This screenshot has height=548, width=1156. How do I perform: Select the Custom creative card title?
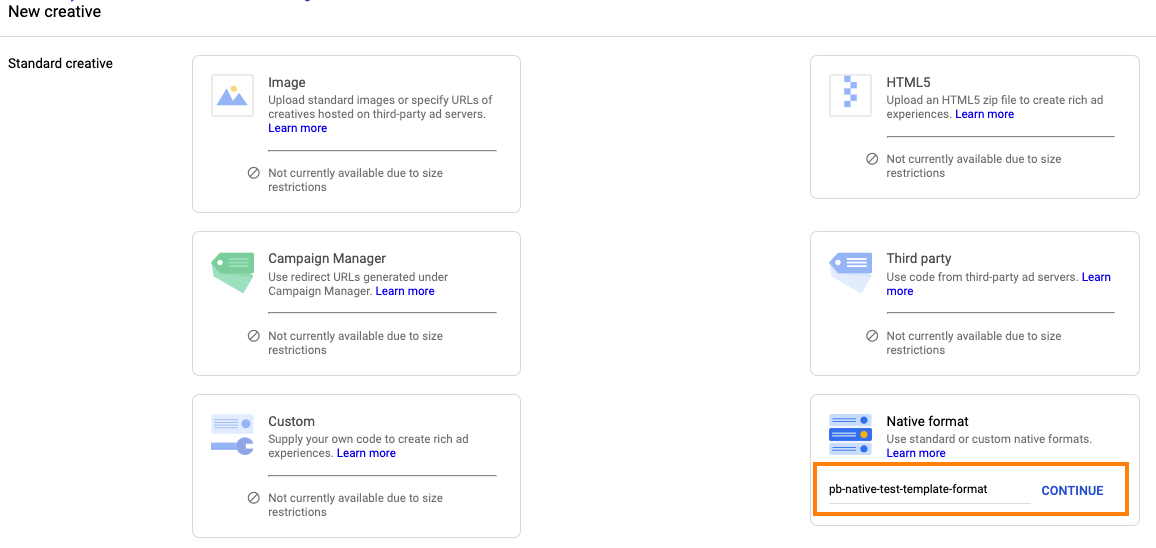[x=291, y=421]
